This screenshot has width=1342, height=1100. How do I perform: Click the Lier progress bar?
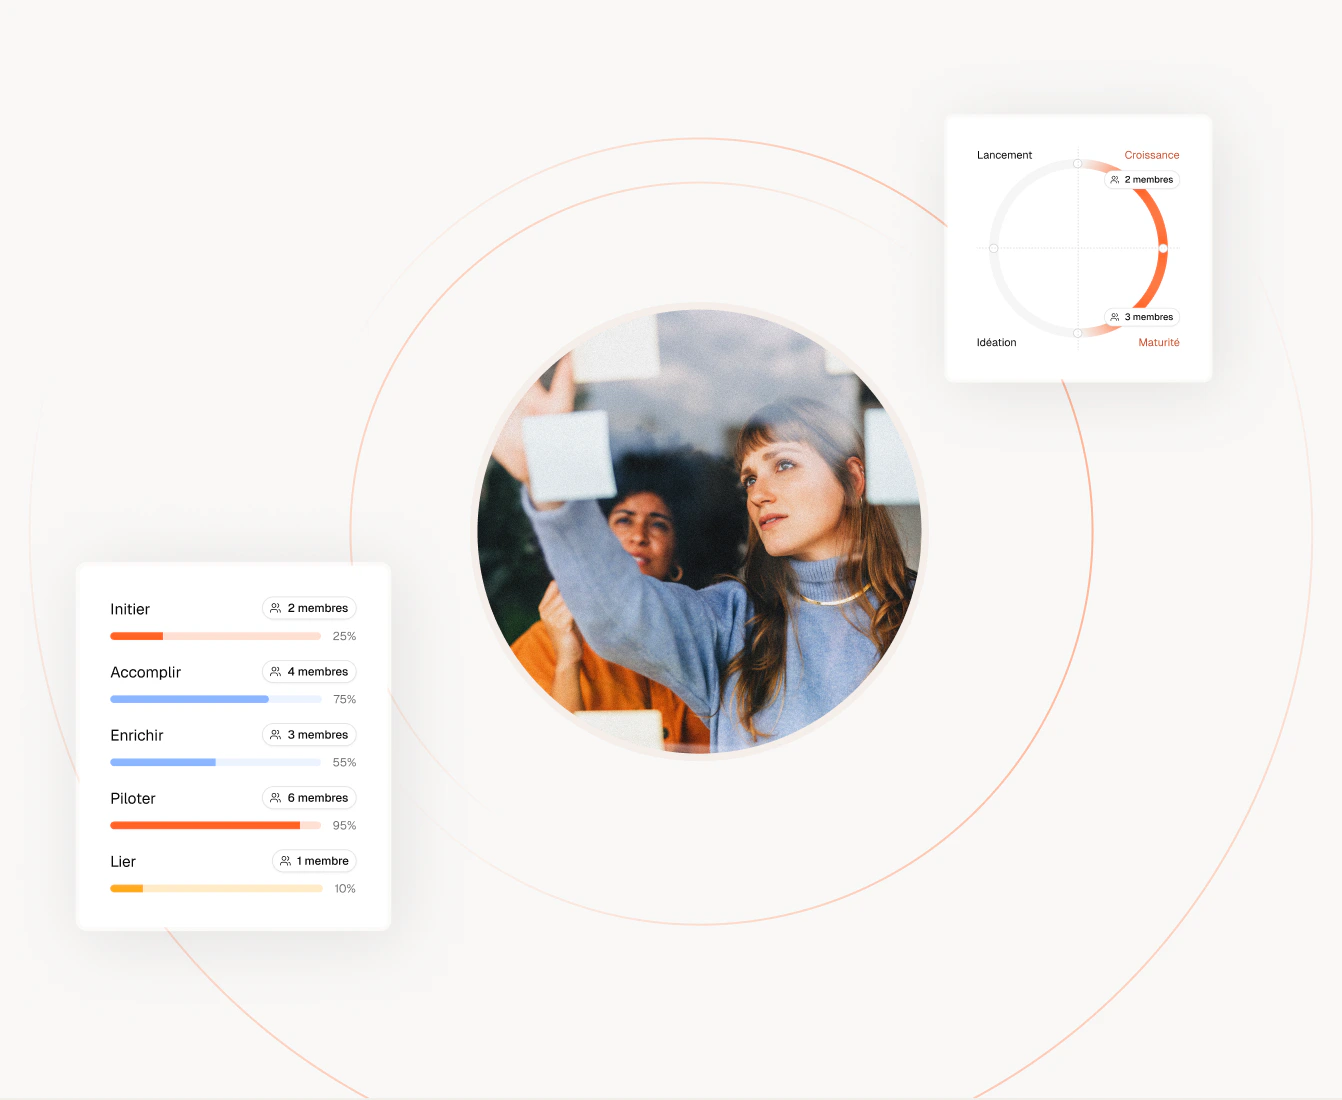215,888
